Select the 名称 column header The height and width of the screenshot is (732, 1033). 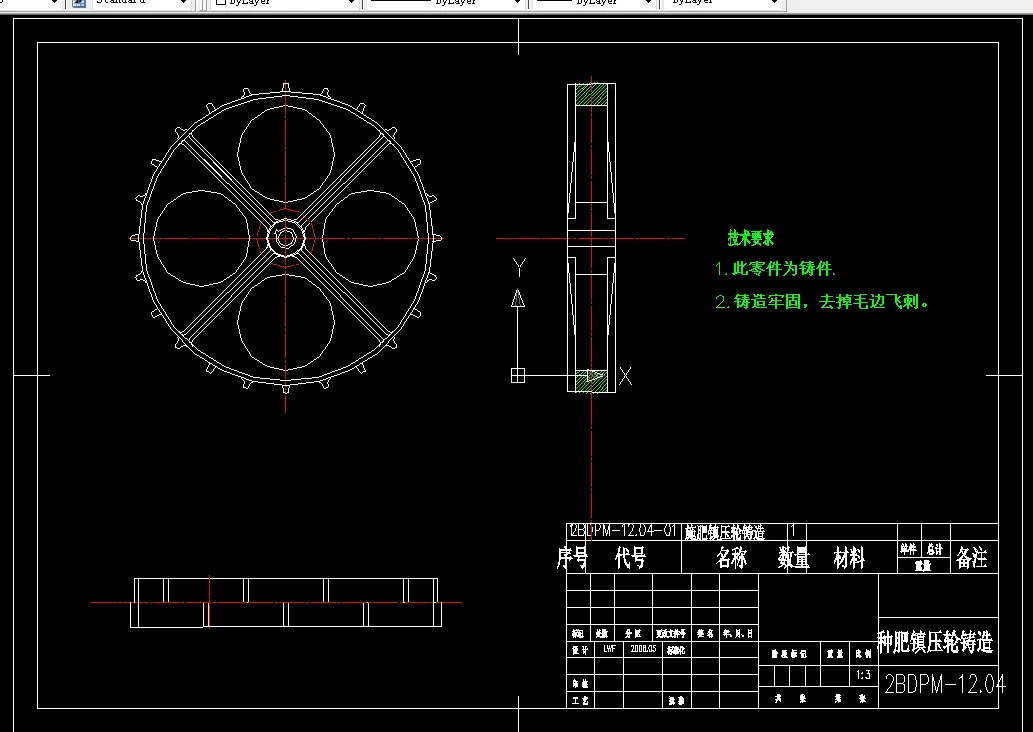[731, 558]
